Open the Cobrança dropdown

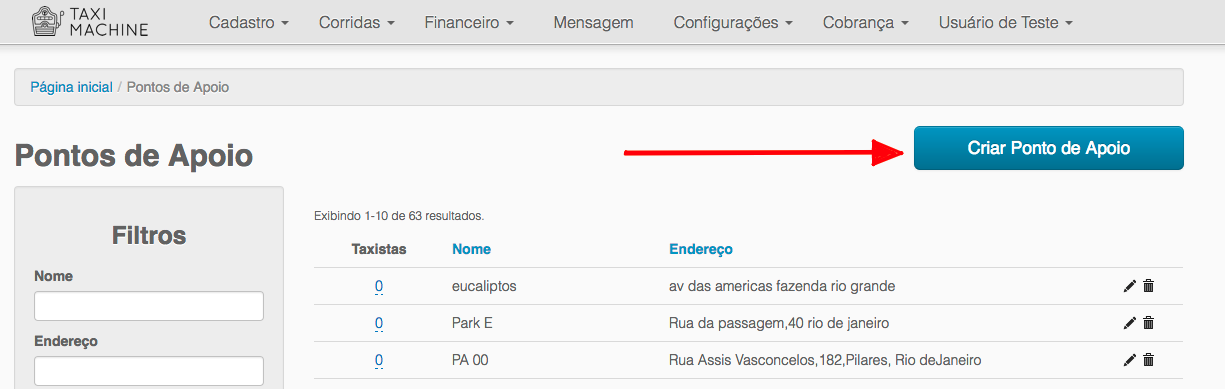[866, 22]
